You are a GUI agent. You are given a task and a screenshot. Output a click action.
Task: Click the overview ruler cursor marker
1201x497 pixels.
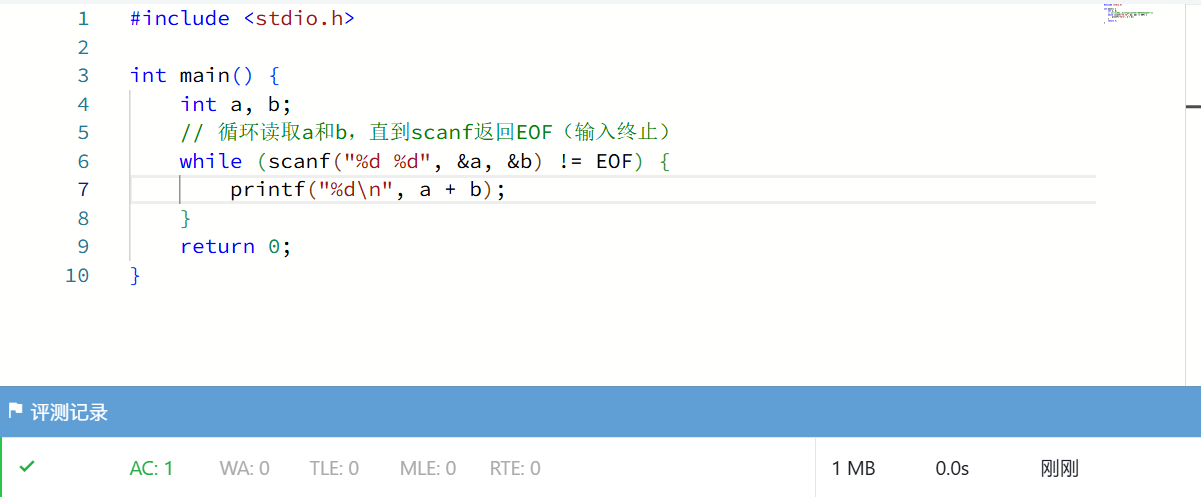pyautogui.click(x=1193, y=105)
